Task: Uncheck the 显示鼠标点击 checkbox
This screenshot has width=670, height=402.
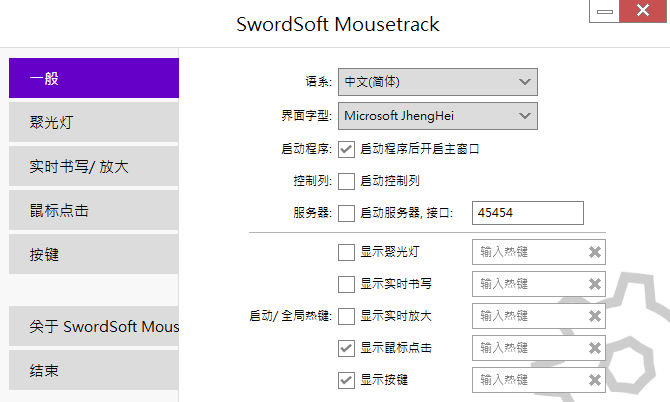Action: (x=347, y=348)
